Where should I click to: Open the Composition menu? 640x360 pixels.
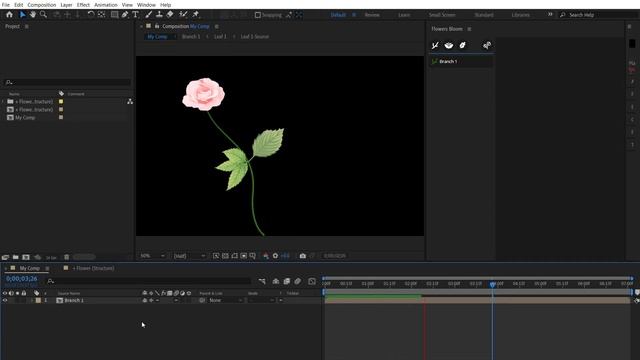(42, 5)
